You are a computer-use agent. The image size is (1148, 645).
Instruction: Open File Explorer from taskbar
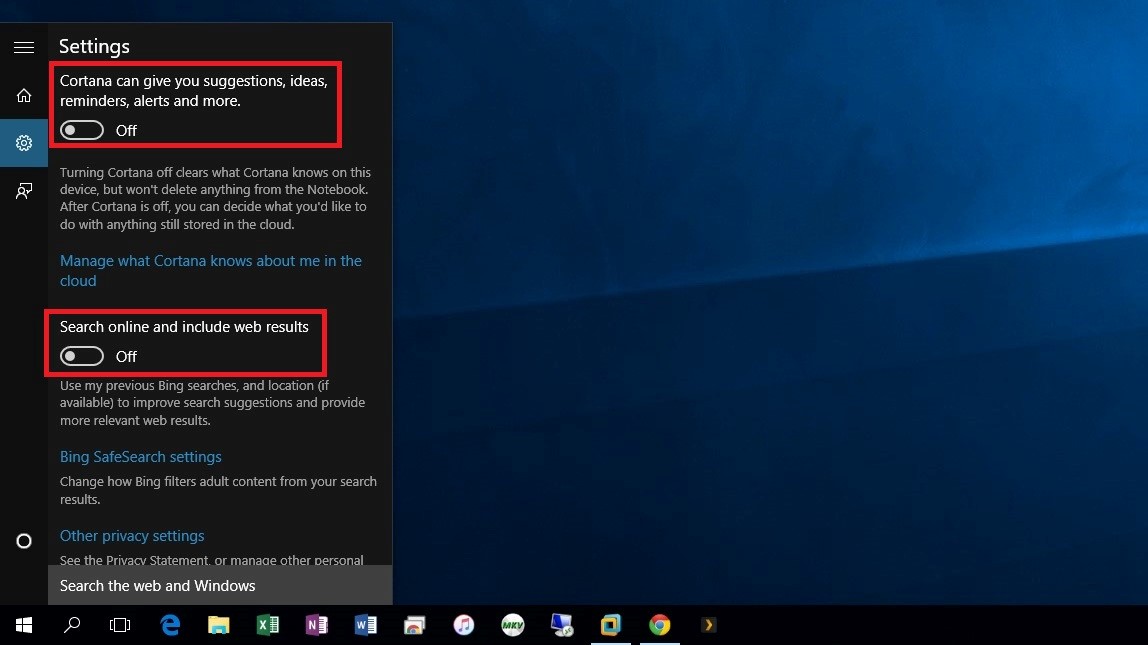click(x=218, y=625)
